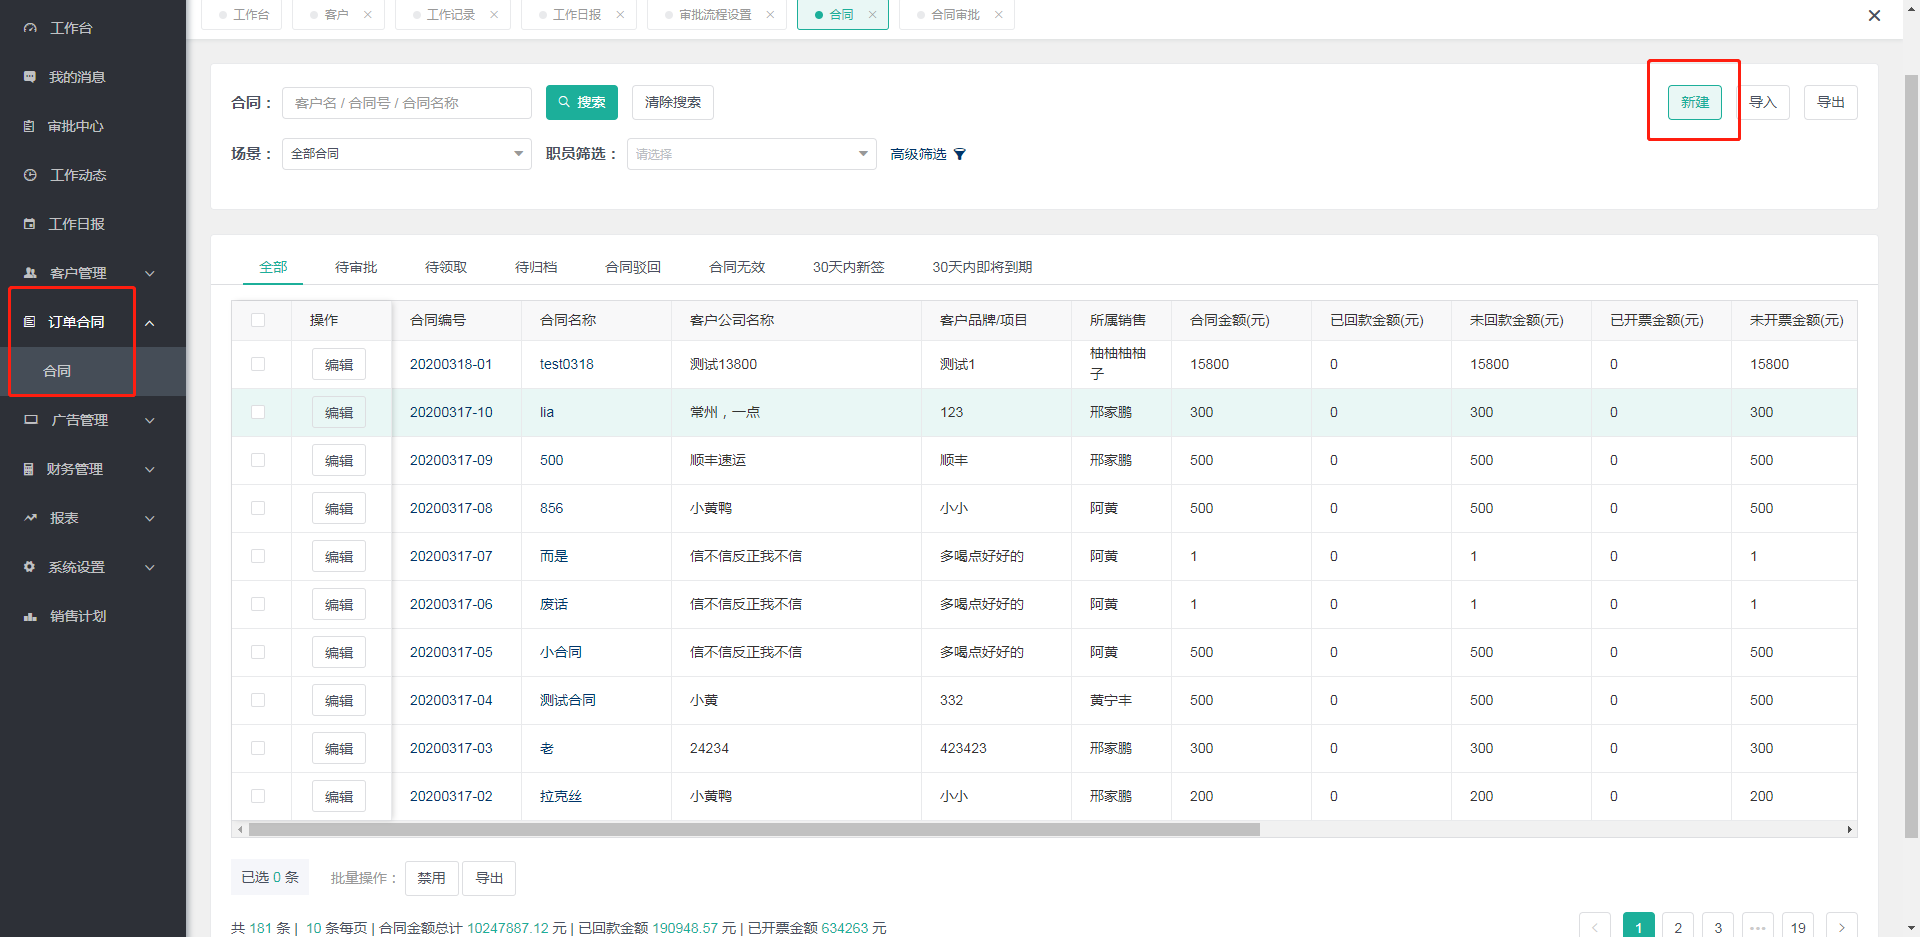Screen dimensions: 1920x937
Task: Open 工作动态 sidebar entry
Action: (x=77, y=175)
